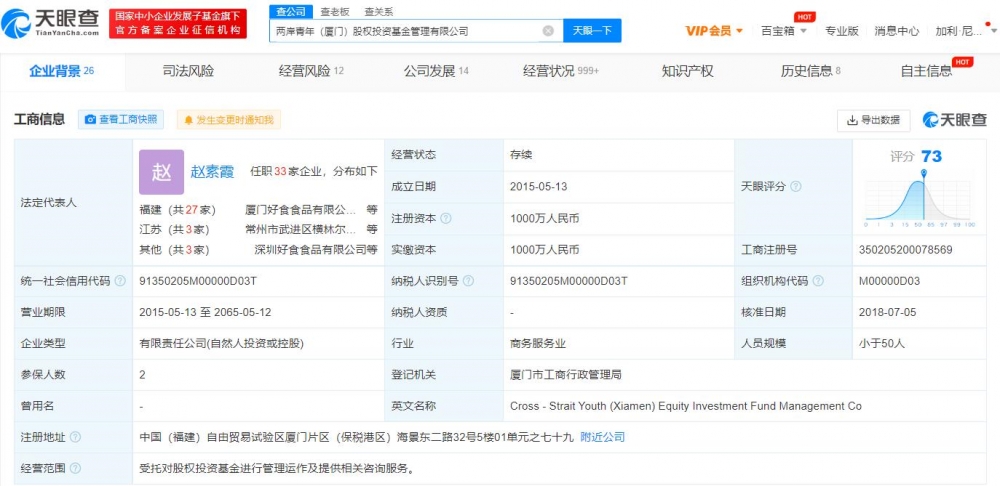
Task: Open 深圳好食食品有限公司 link
Action: click(311, 249)
